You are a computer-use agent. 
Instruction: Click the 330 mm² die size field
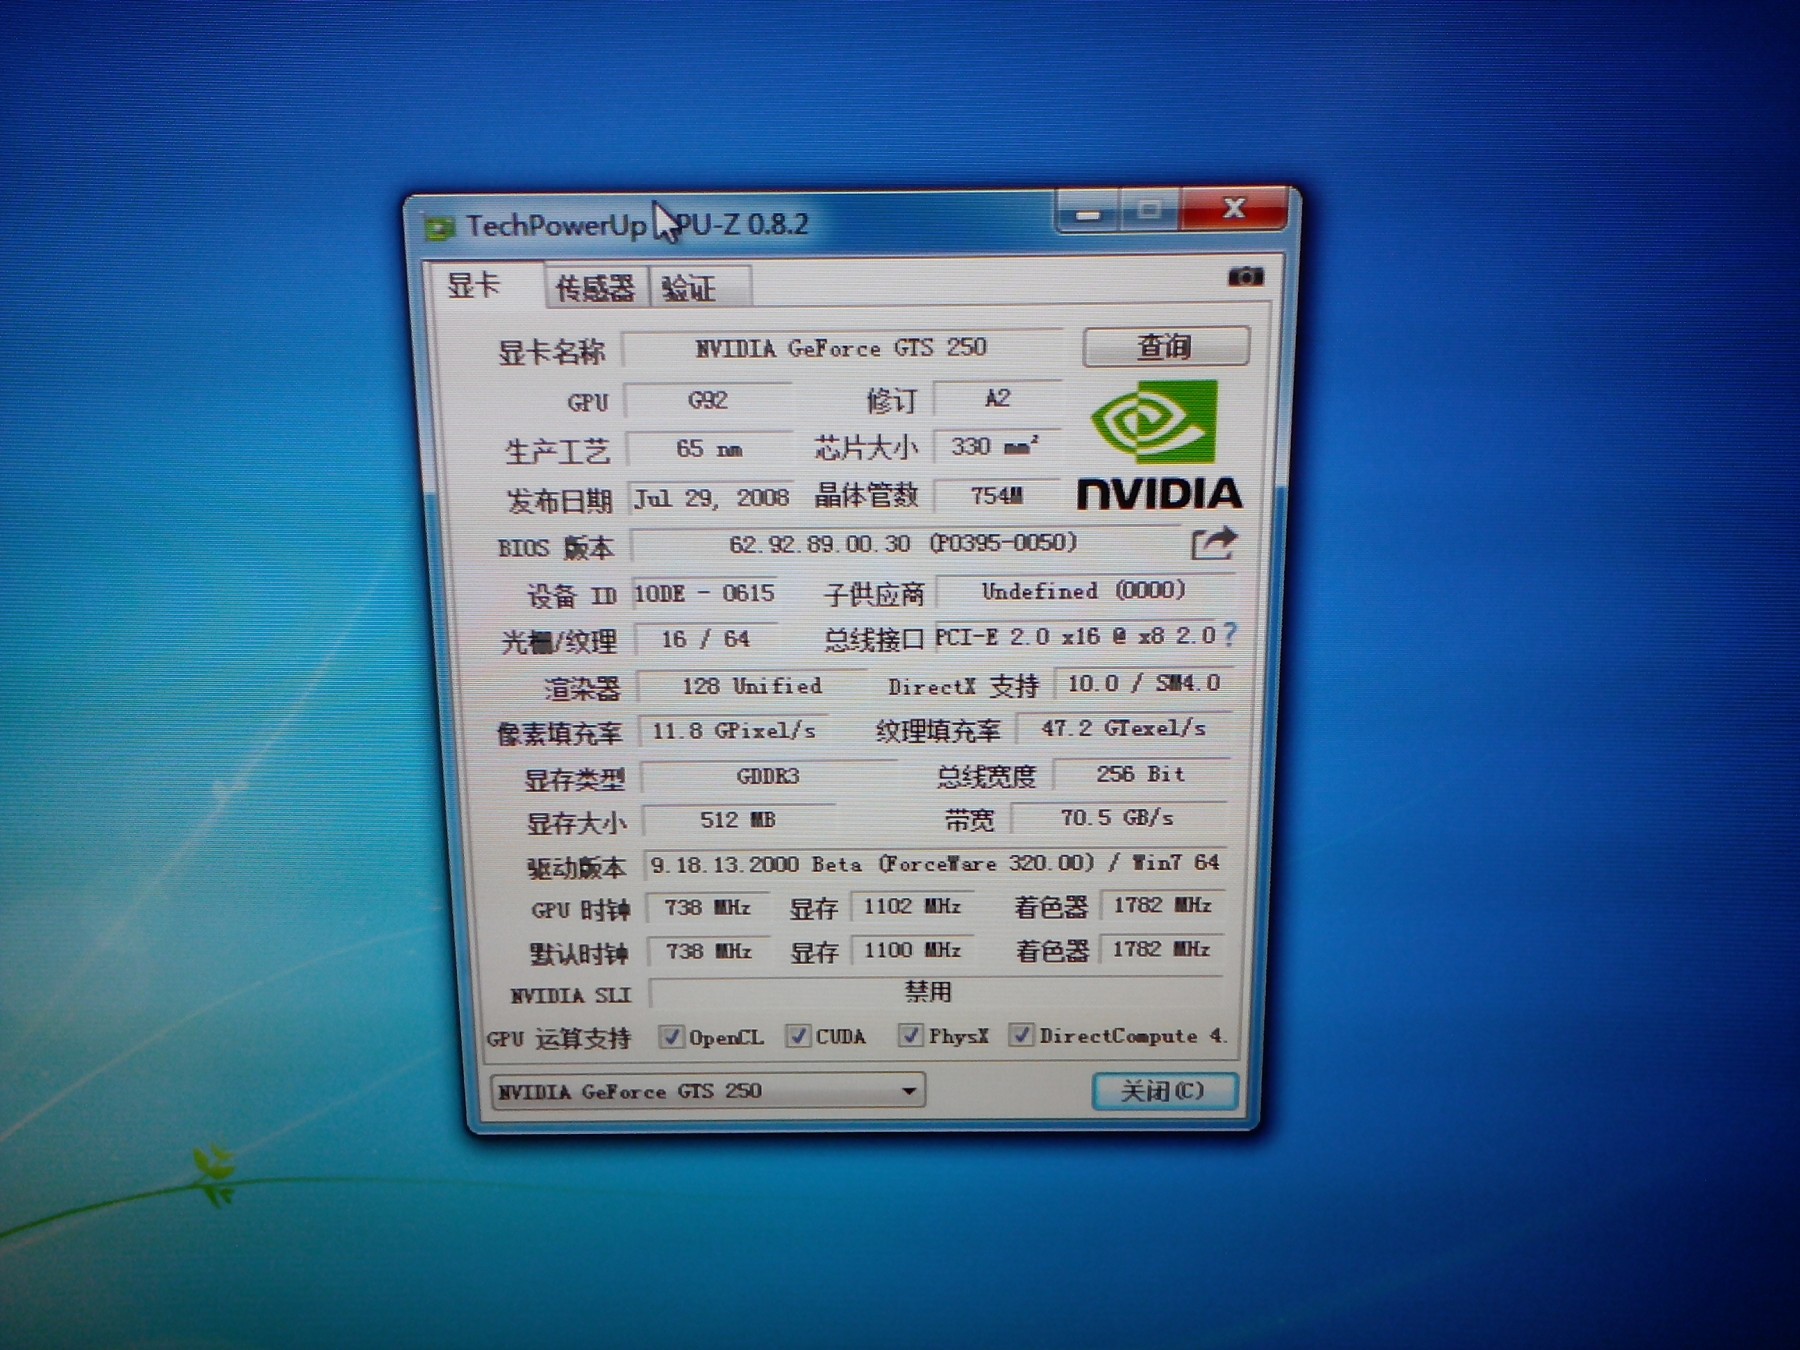tap(997, 446)
